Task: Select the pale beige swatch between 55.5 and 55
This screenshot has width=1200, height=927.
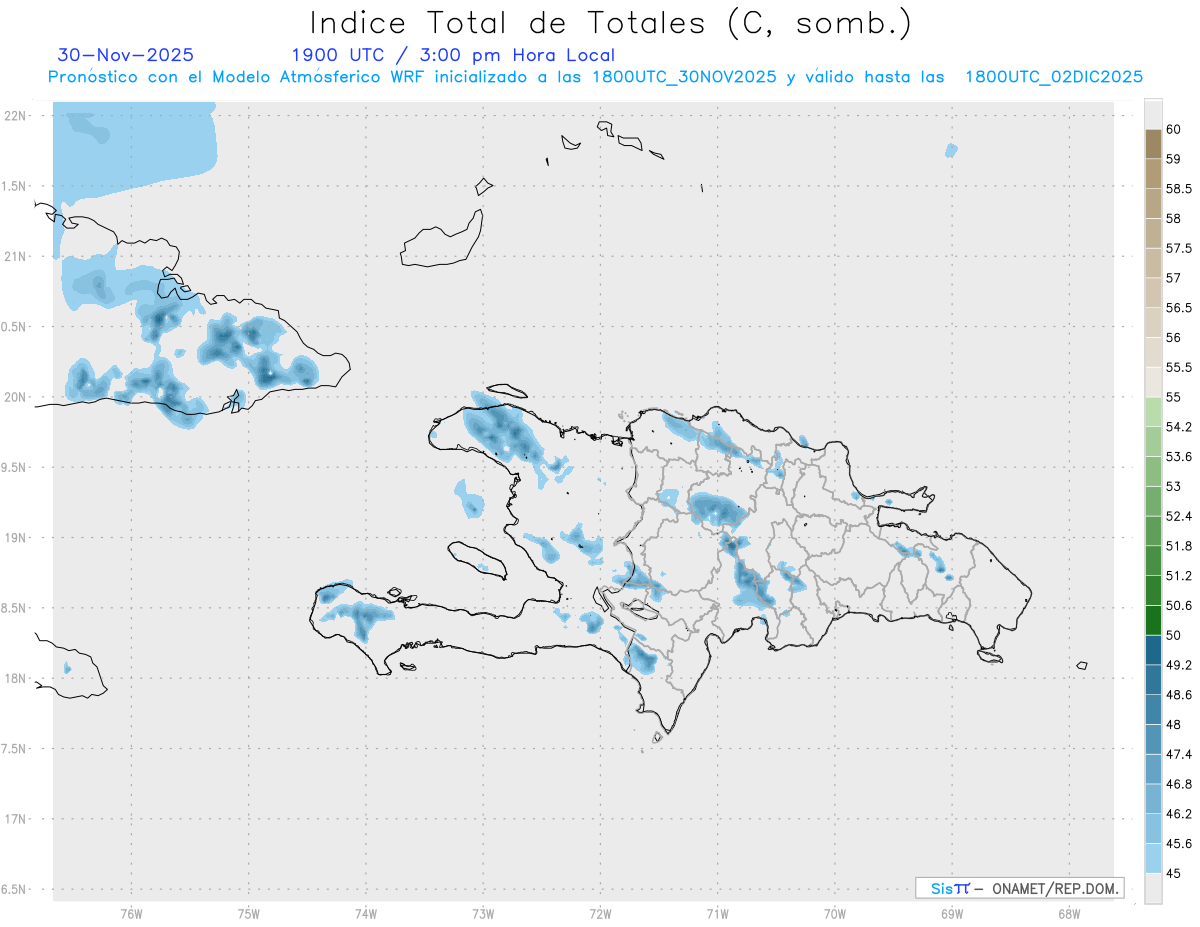Action: pyautogui.click(x=1153, y=382)
